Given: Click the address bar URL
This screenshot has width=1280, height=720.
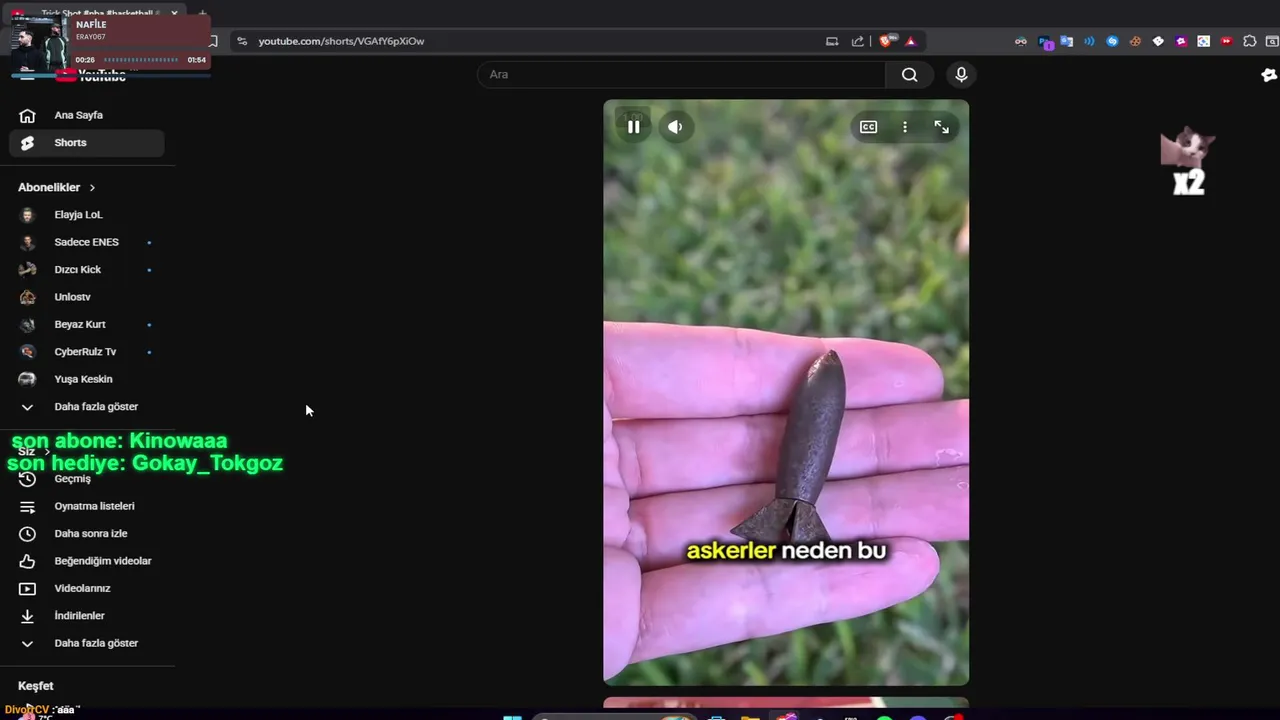Looking at the screenshot, I should [x=341, y=41].
